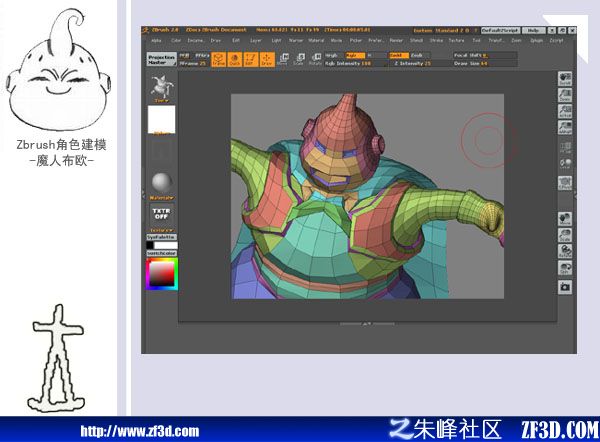Click the ZBrush logo icon in title bar

coord(145,30)
